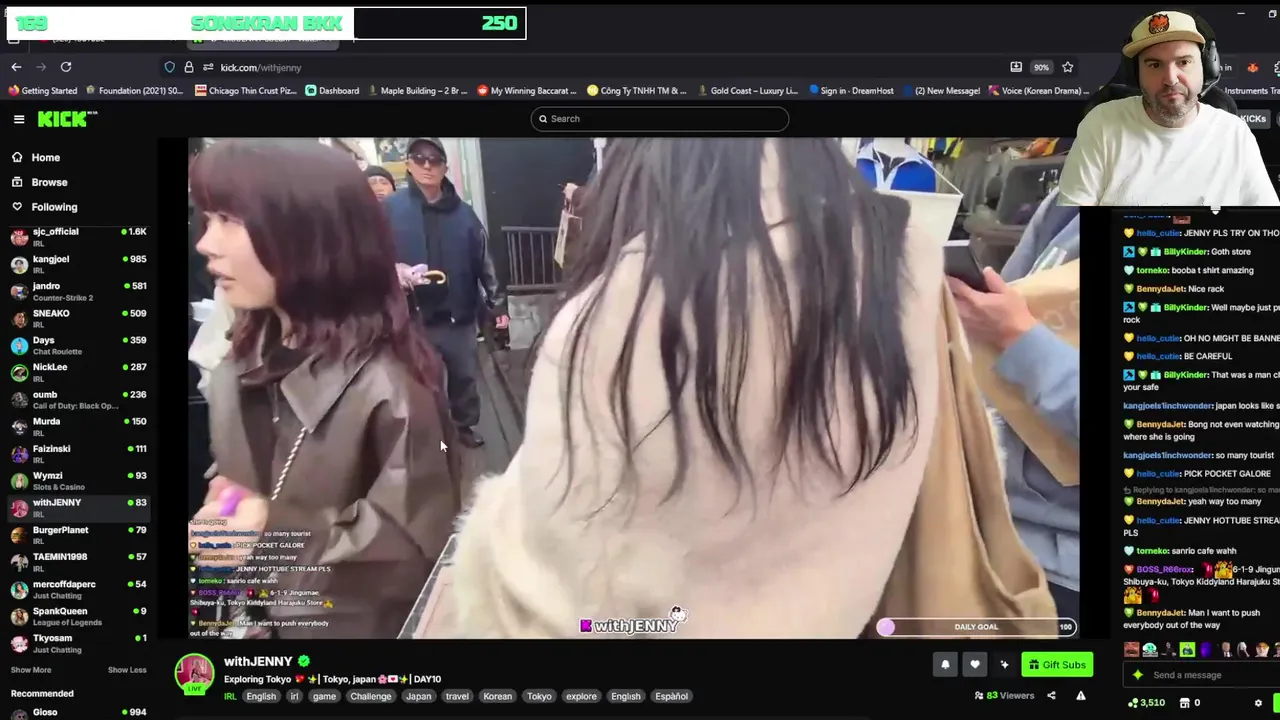Select the Japan tag
This screenshot has height=720, width=1280.
point(419,697)
